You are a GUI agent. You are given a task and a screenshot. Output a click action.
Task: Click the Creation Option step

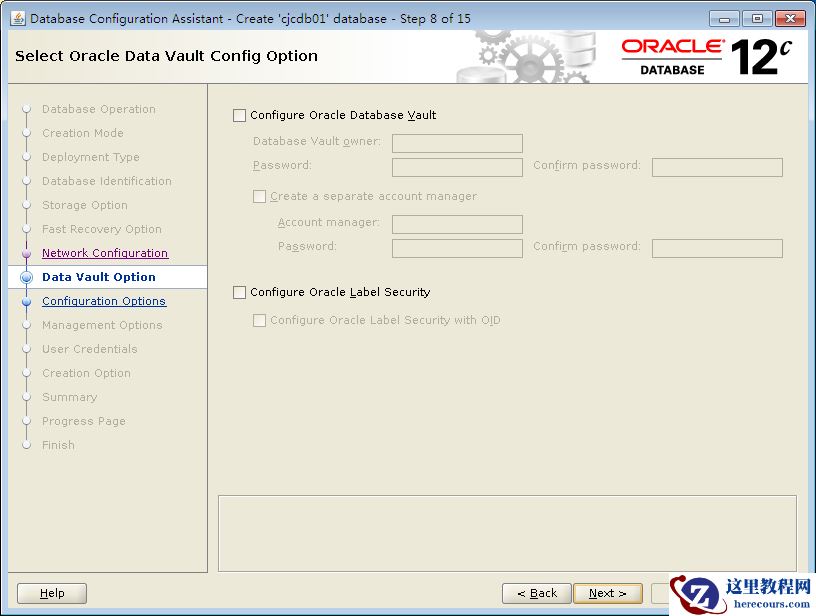point(86,373)
